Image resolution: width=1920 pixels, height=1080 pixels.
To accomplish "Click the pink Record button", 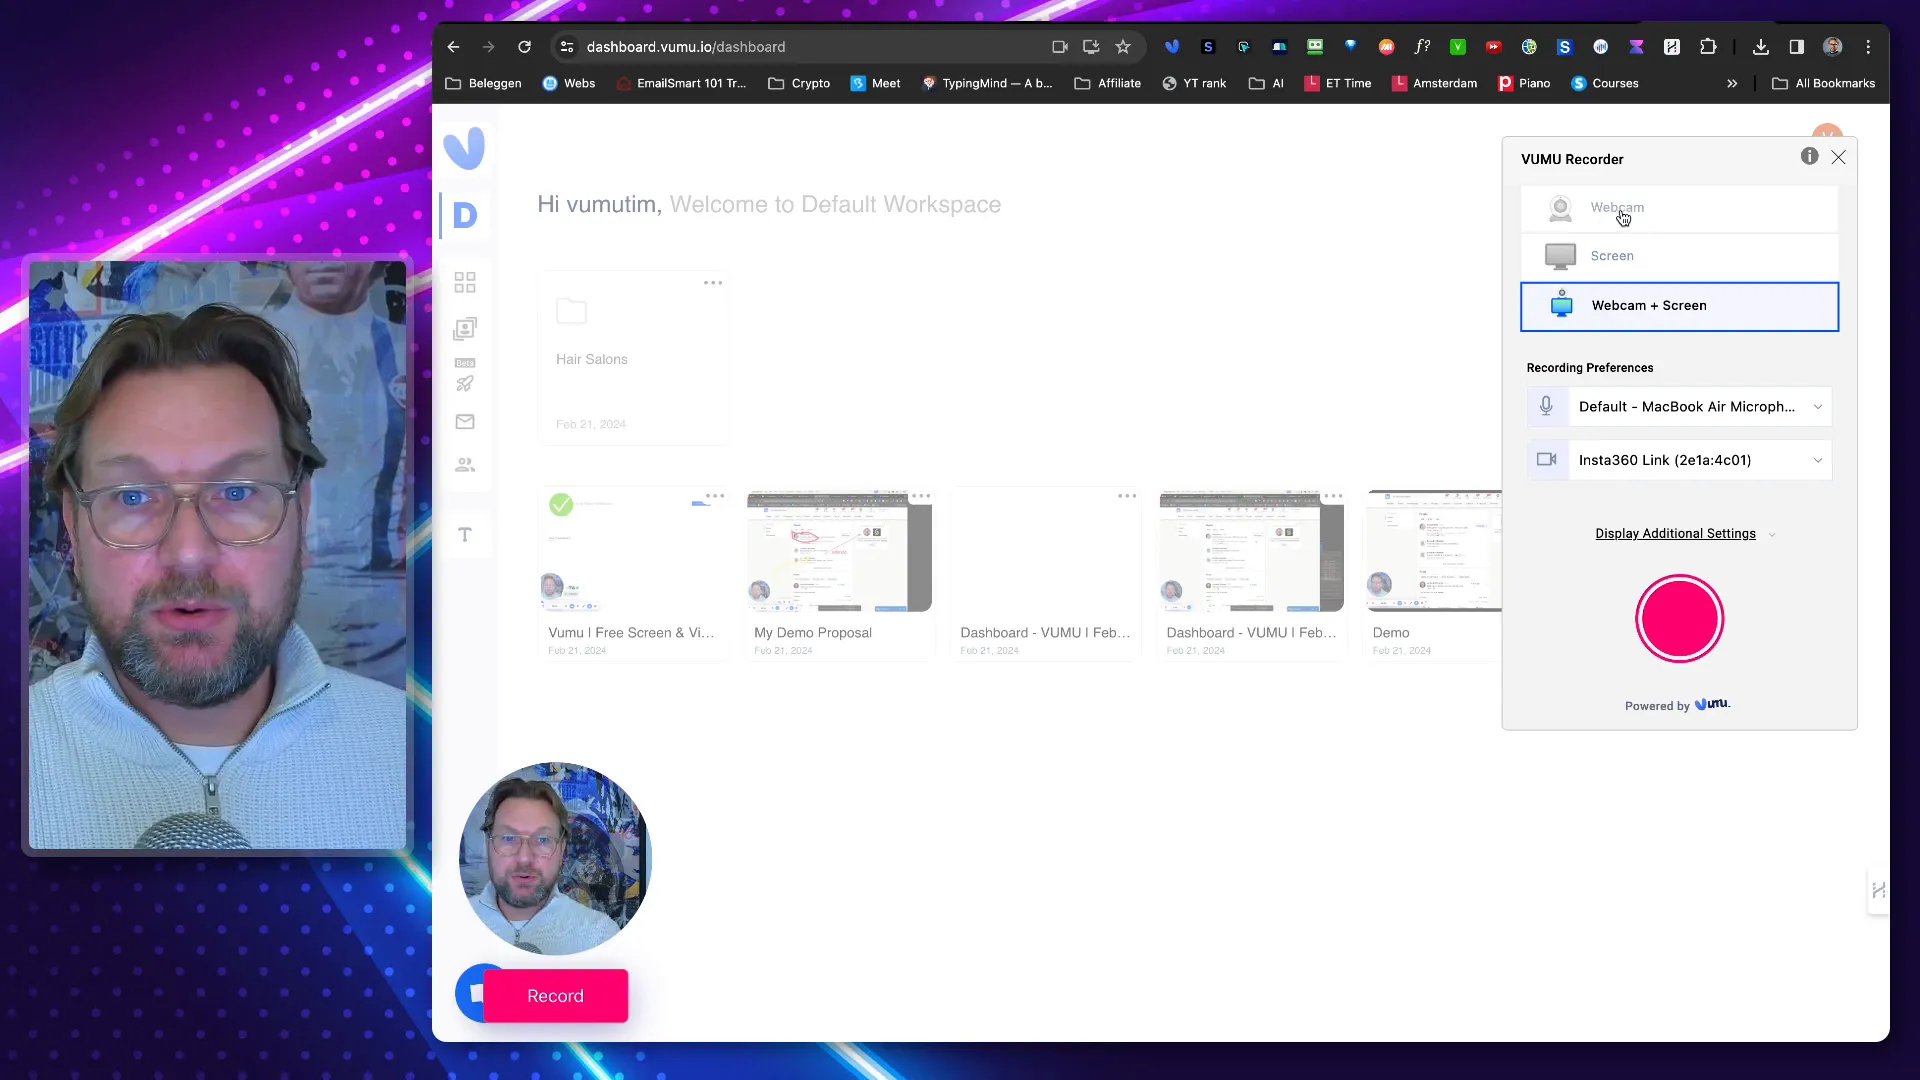I will (x=555, y=996).
